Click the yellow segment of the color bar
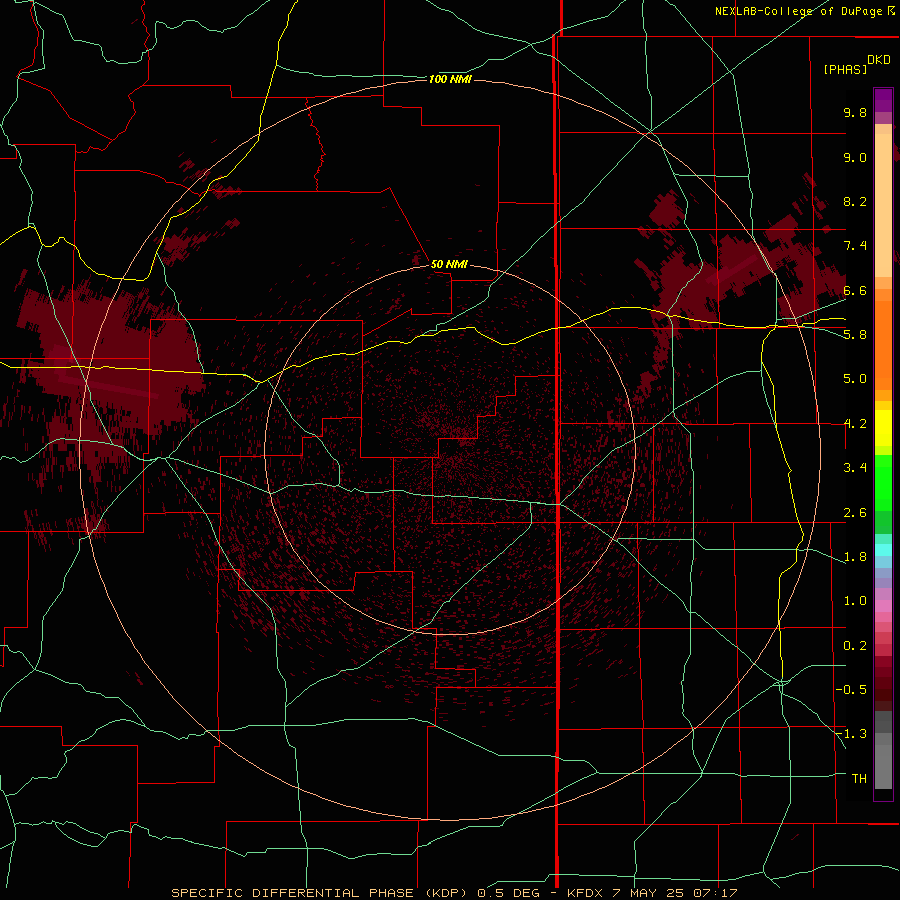 coord(883,428)
